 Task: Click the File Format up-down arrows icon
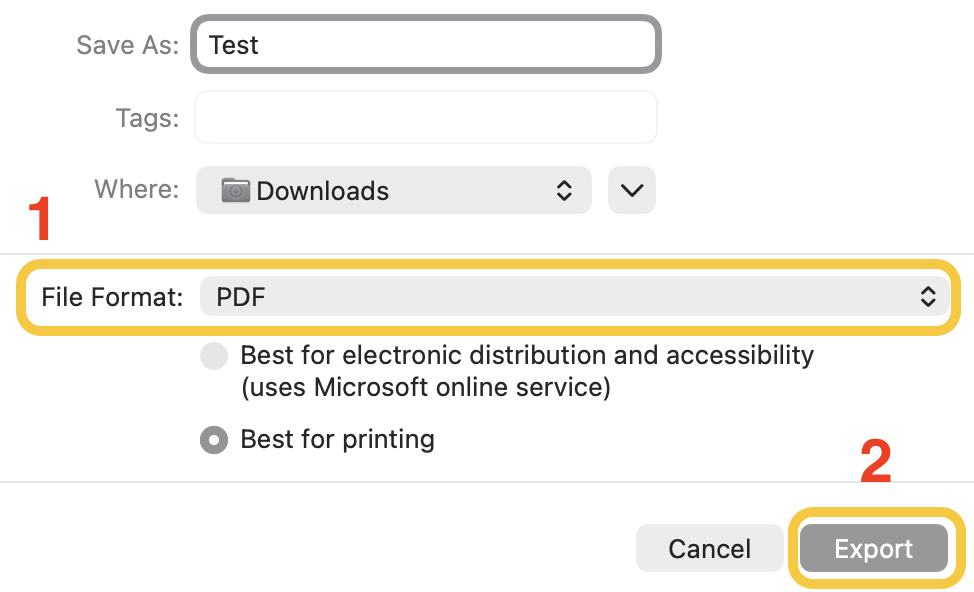928,296
